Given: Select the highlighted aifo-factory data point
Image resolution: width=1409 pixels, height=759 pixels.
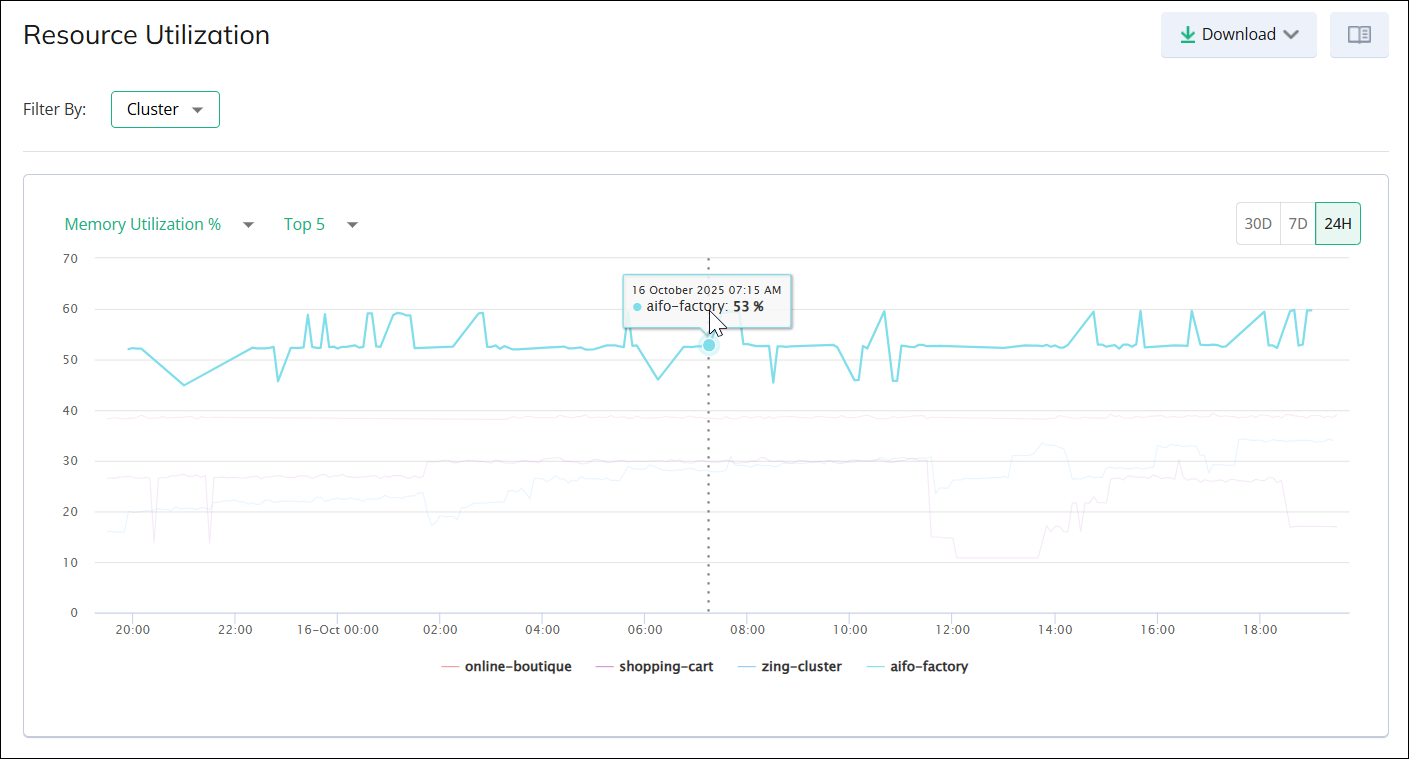Looking at the screenshot, I should (x=708, y=344).
